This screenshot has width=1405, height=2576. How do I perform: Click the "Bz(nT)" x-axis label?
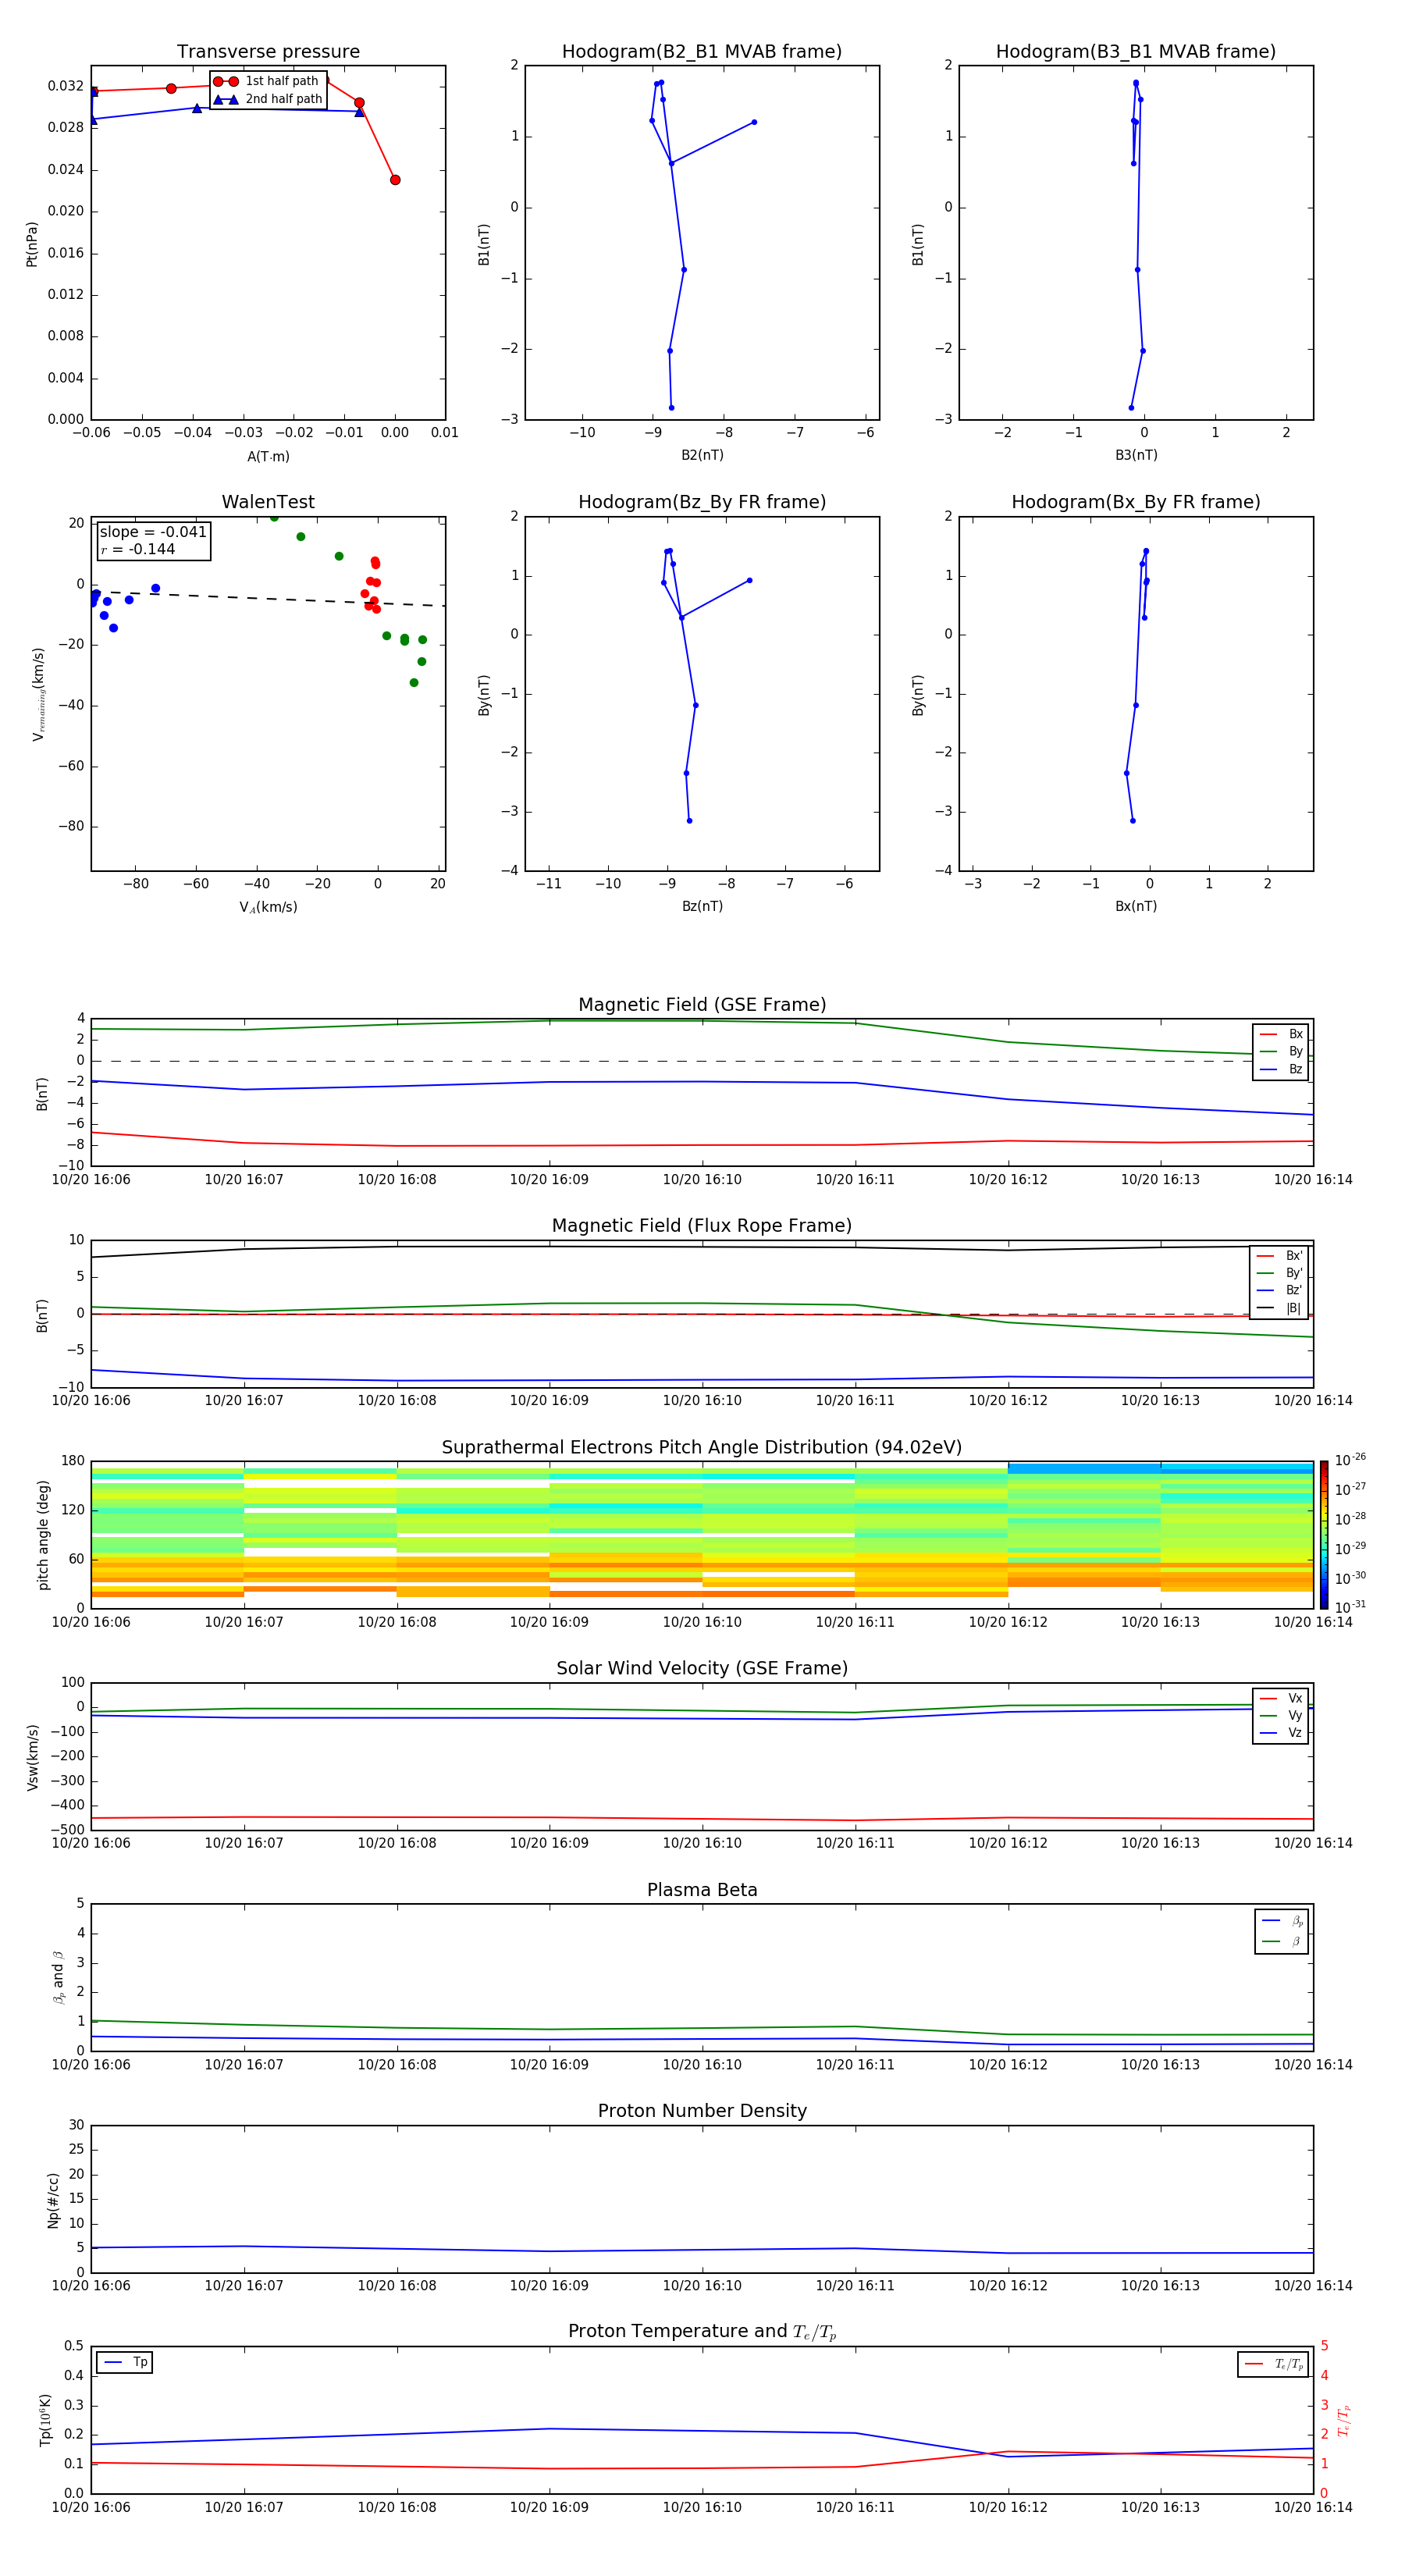(702, 907)
